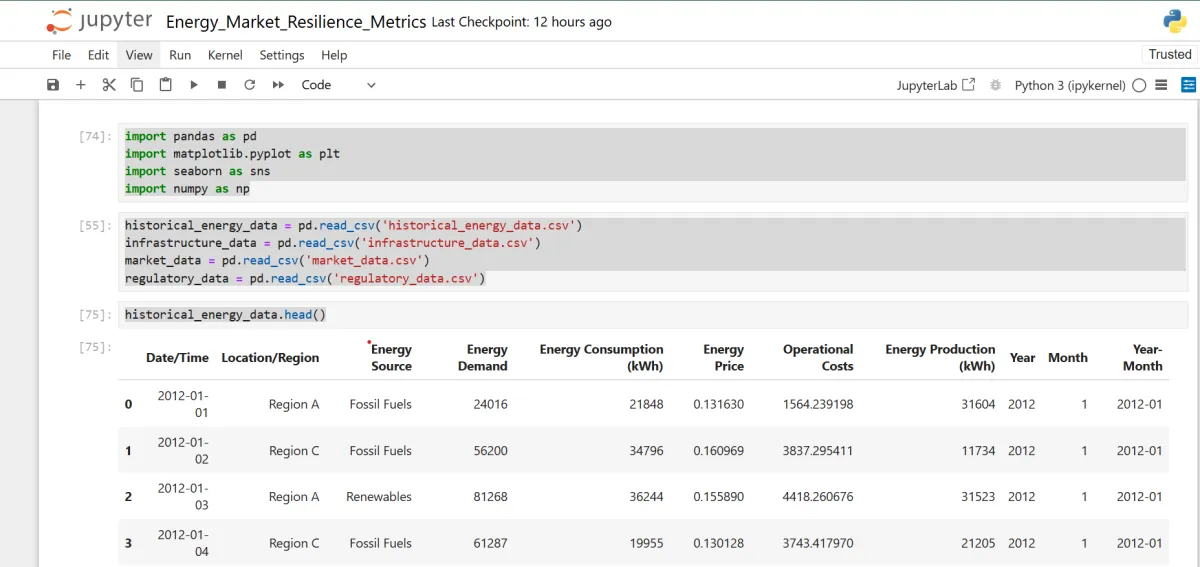
Task: Click the Energy Price column header
Action: tap(723, 357)
